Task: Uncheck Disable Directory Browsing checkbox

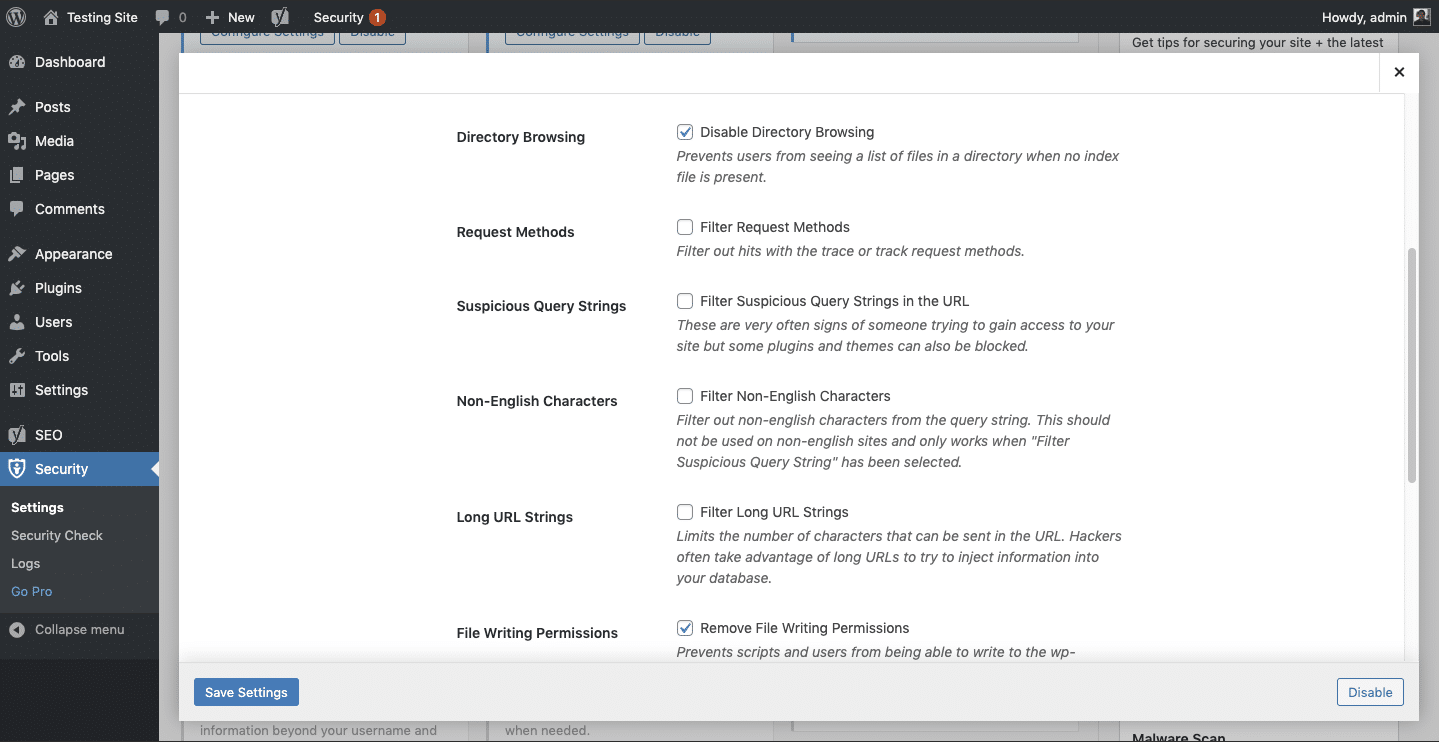Action: coord(685,132)
